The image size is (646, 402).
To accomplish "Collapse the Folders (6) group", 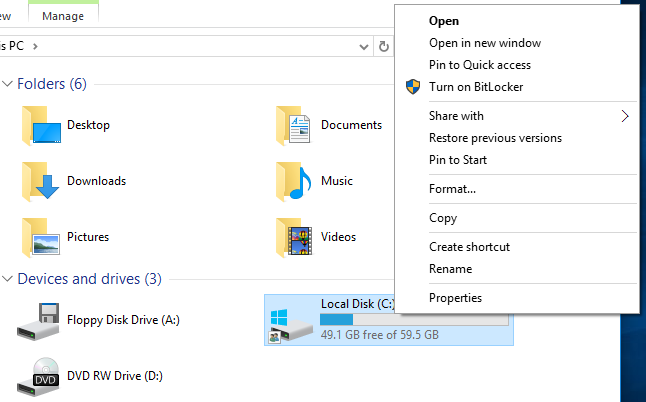I will pos(7,84).
